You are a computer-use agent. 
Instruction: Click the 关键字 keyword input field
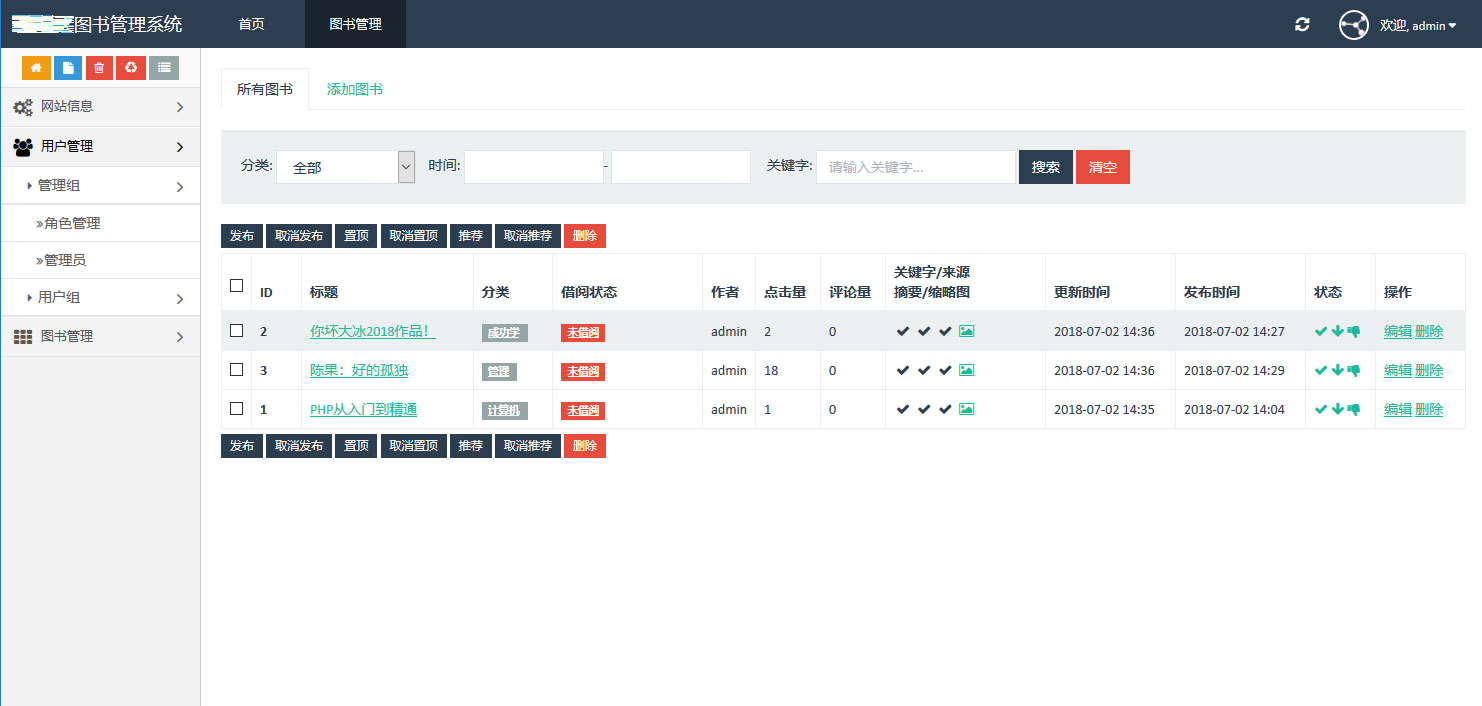(915, 167)
